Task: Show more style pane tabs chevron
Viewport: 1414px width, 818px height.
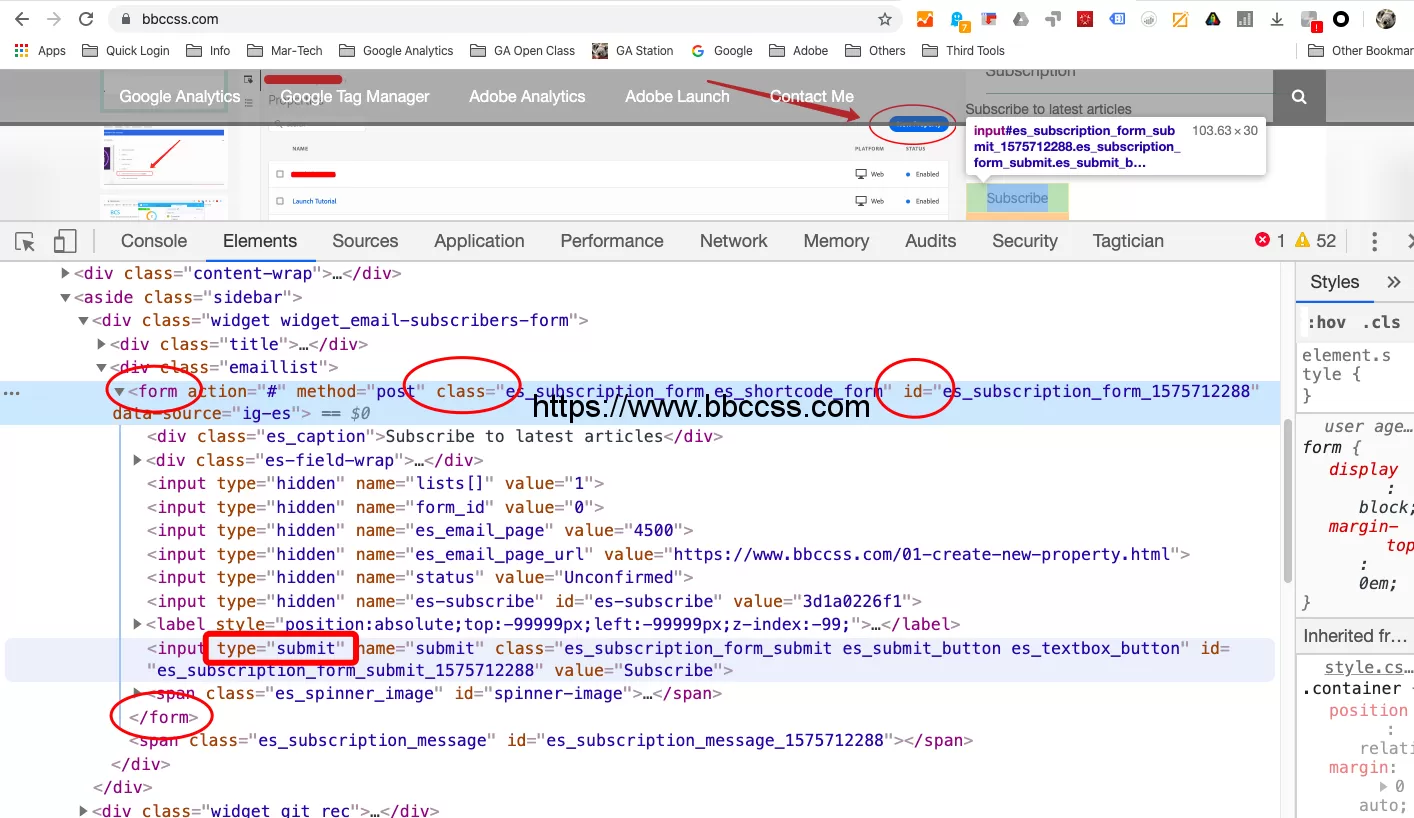Action: point(1394,282)
